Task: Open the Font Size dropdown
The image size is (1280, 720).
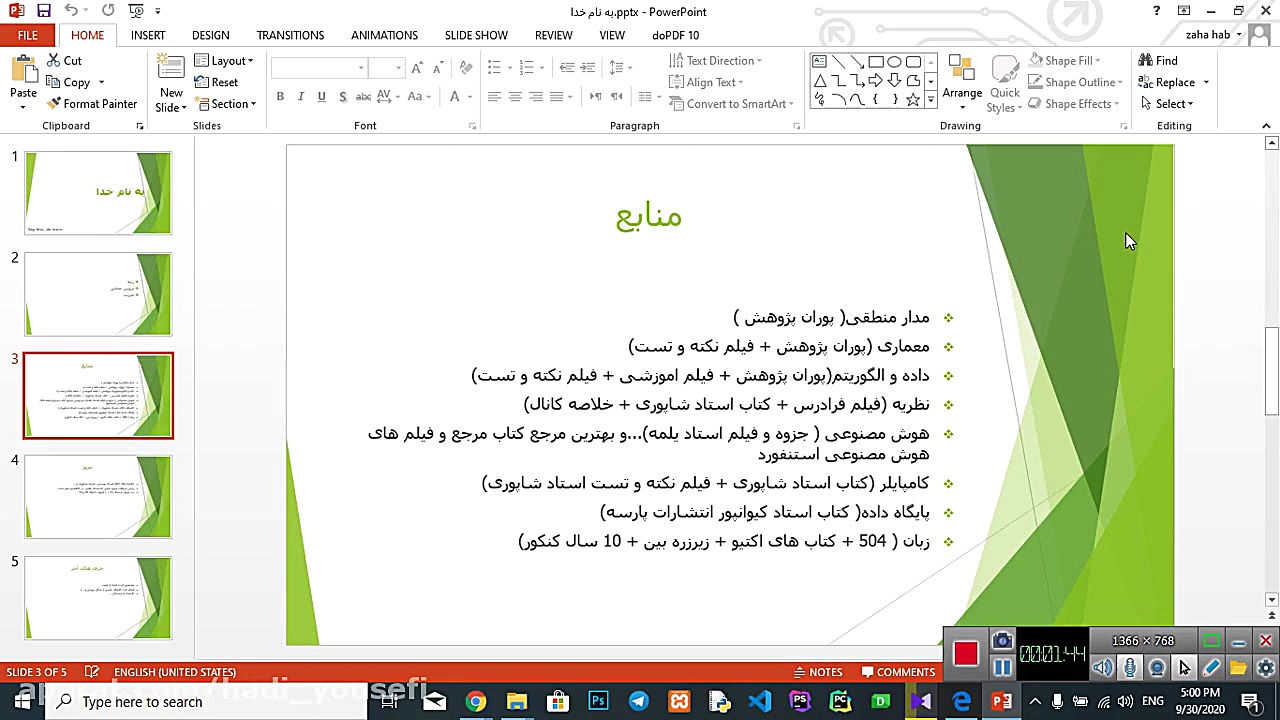Action: pyautogui.click(x=397, y=67)
